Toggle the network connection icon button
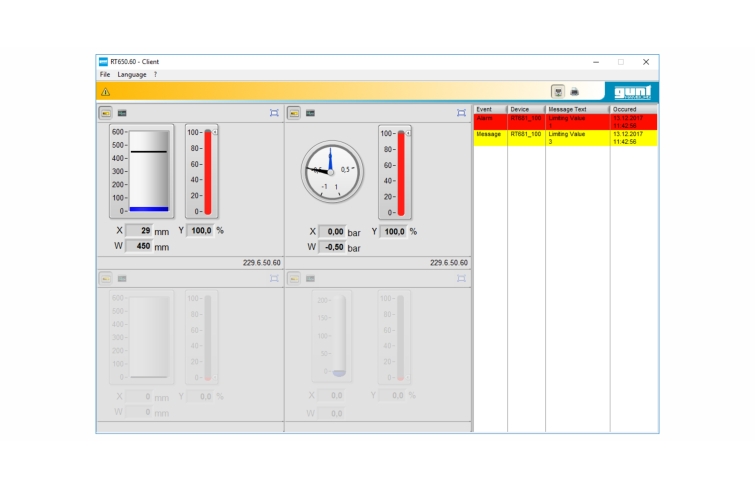755x488 pixels. coord(558,92)
